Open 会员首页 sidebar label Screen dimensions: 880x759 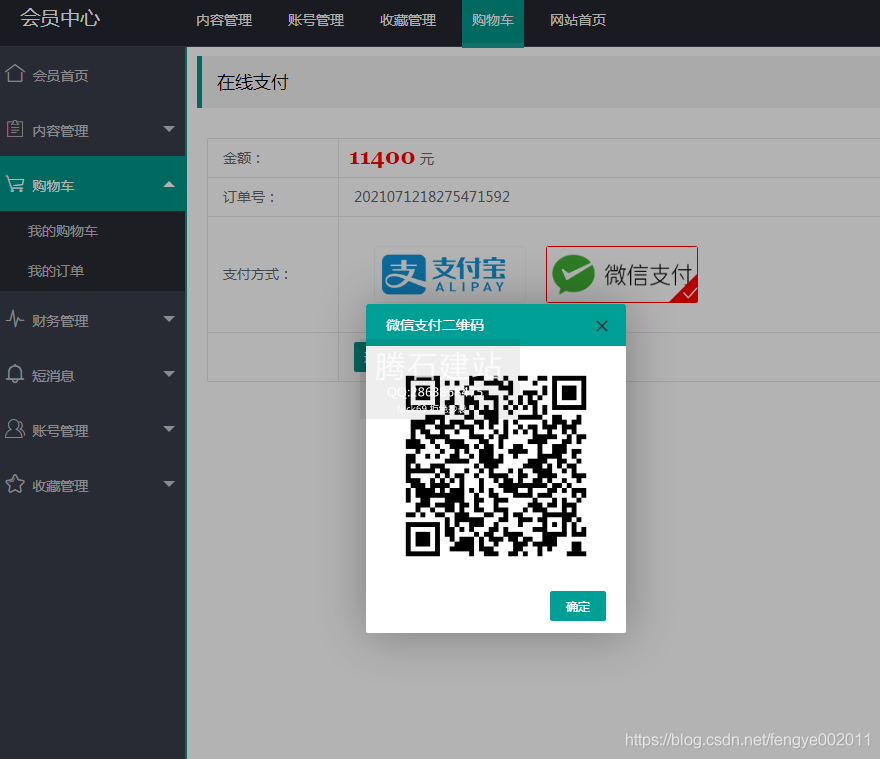(x=60, y=76)
